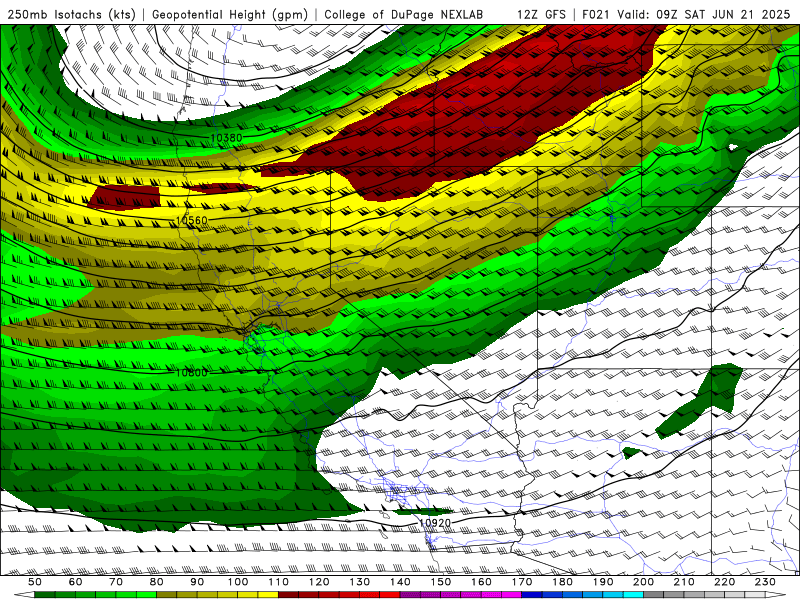Select the magenta swatch ending at 170
Image resolution: width=800 pixels, height=600 pixels.
511,594
